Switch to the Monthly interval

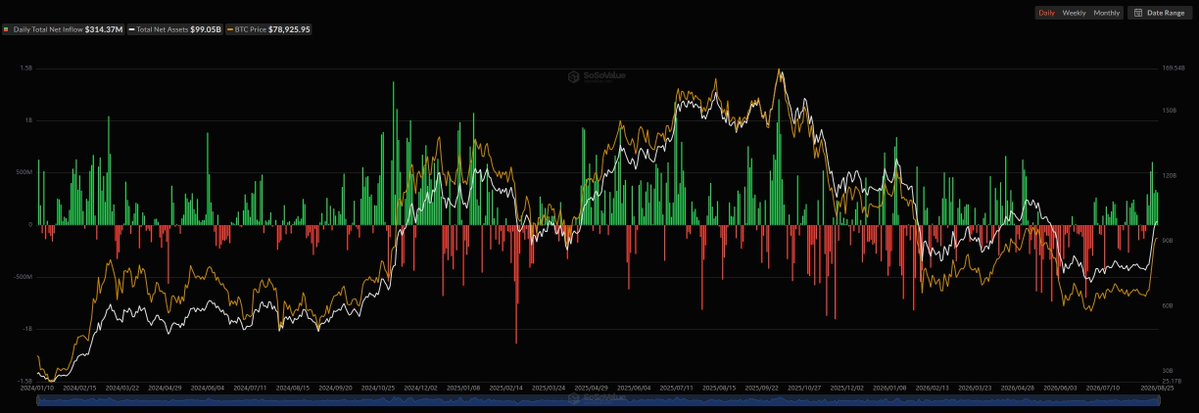1106,13
